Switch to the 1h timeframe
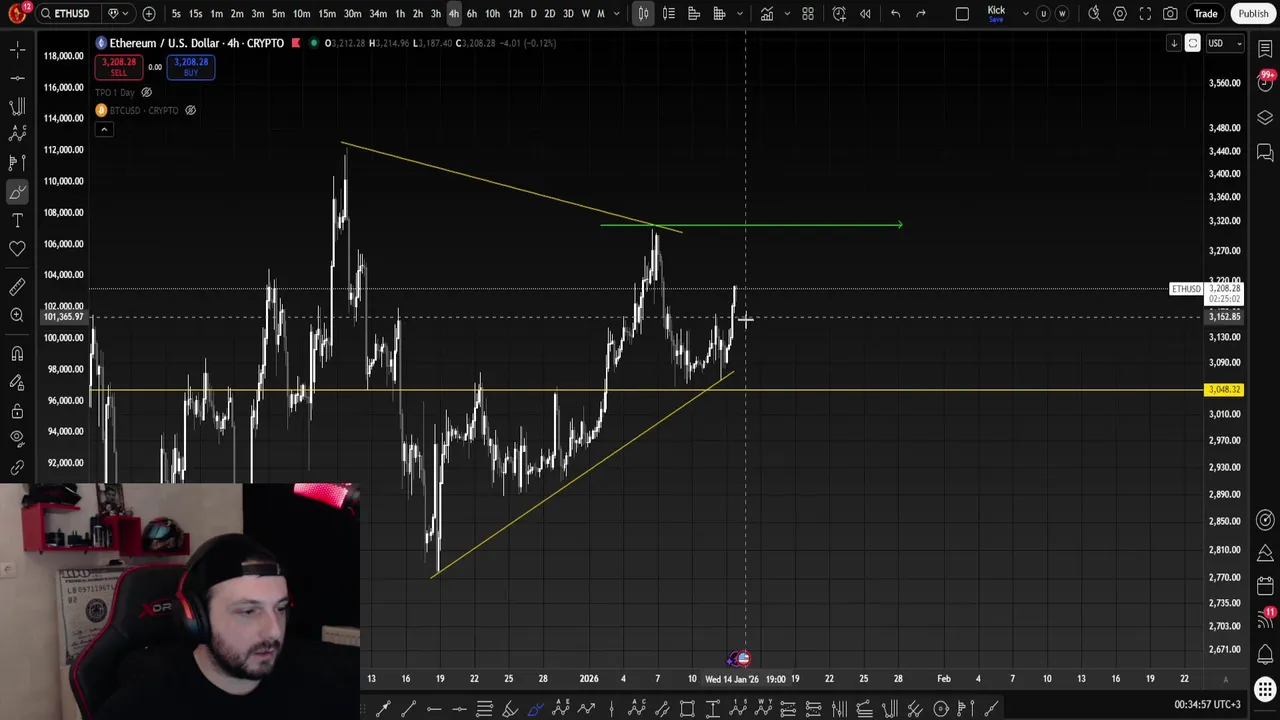Image resolution: width=1280 pixels, height=720 pixels. point(400,13)
